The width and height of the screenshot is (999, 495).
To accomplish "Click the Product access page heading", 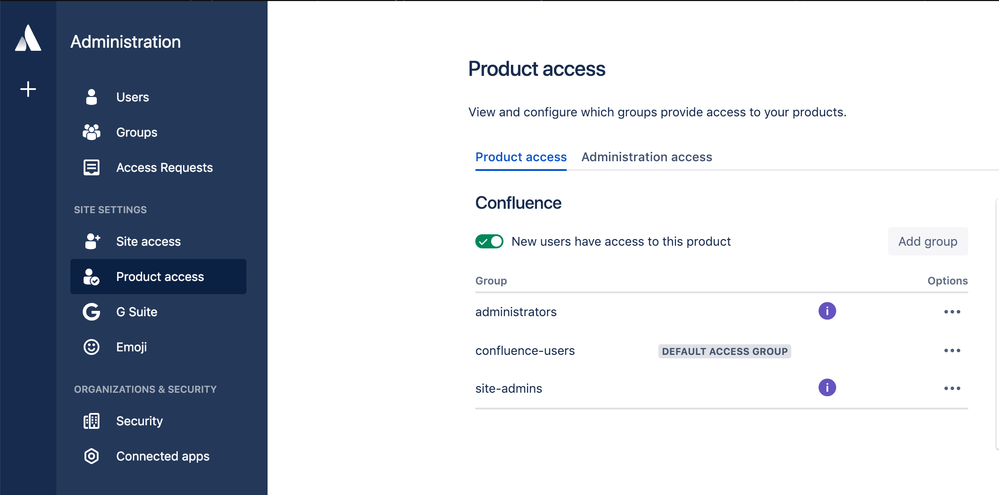I will 536,69.
